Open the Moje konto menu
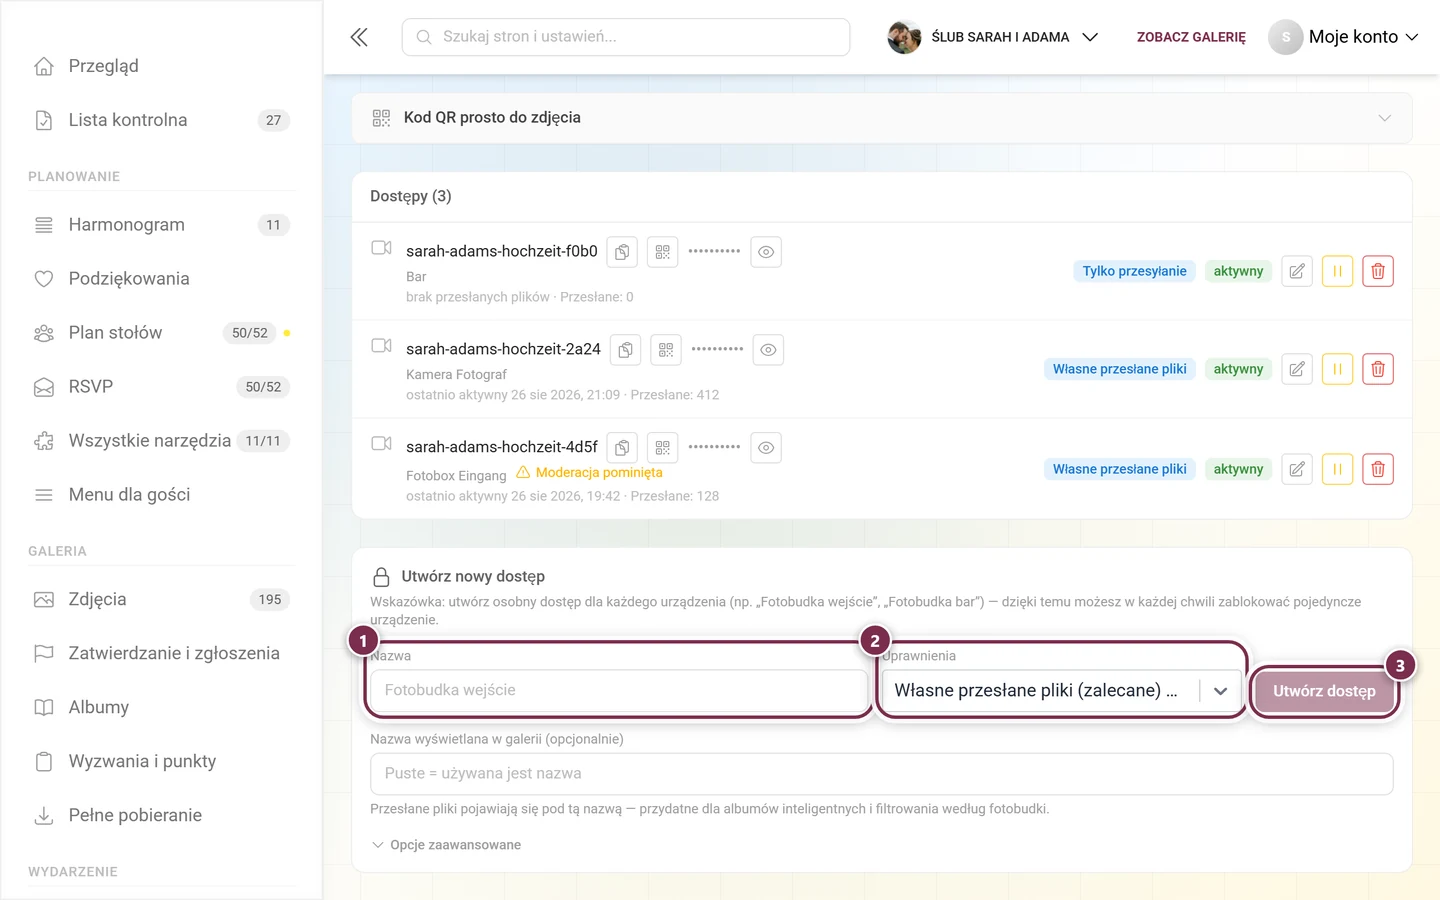Image resolution: width=1440 pixels, height=900 pixels. pyautogui.click(x=1344, y=37)
